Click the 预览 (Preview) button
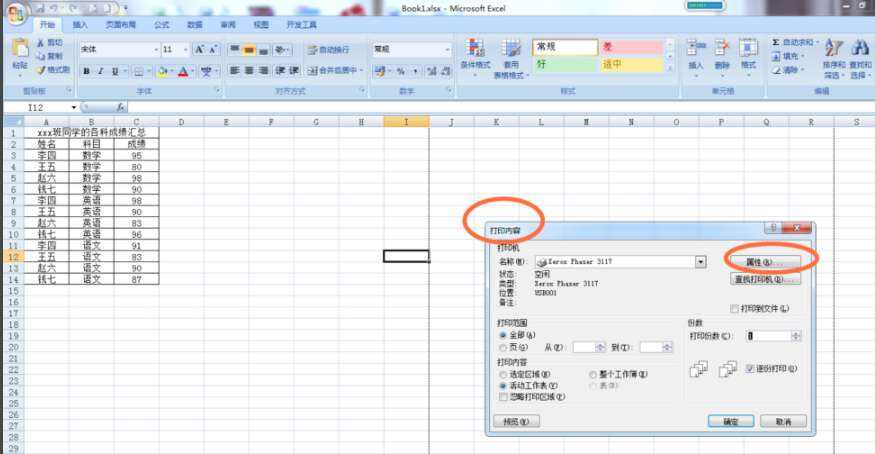The height and width of the screenshot is (454, 875). click(x=516, y=422)
